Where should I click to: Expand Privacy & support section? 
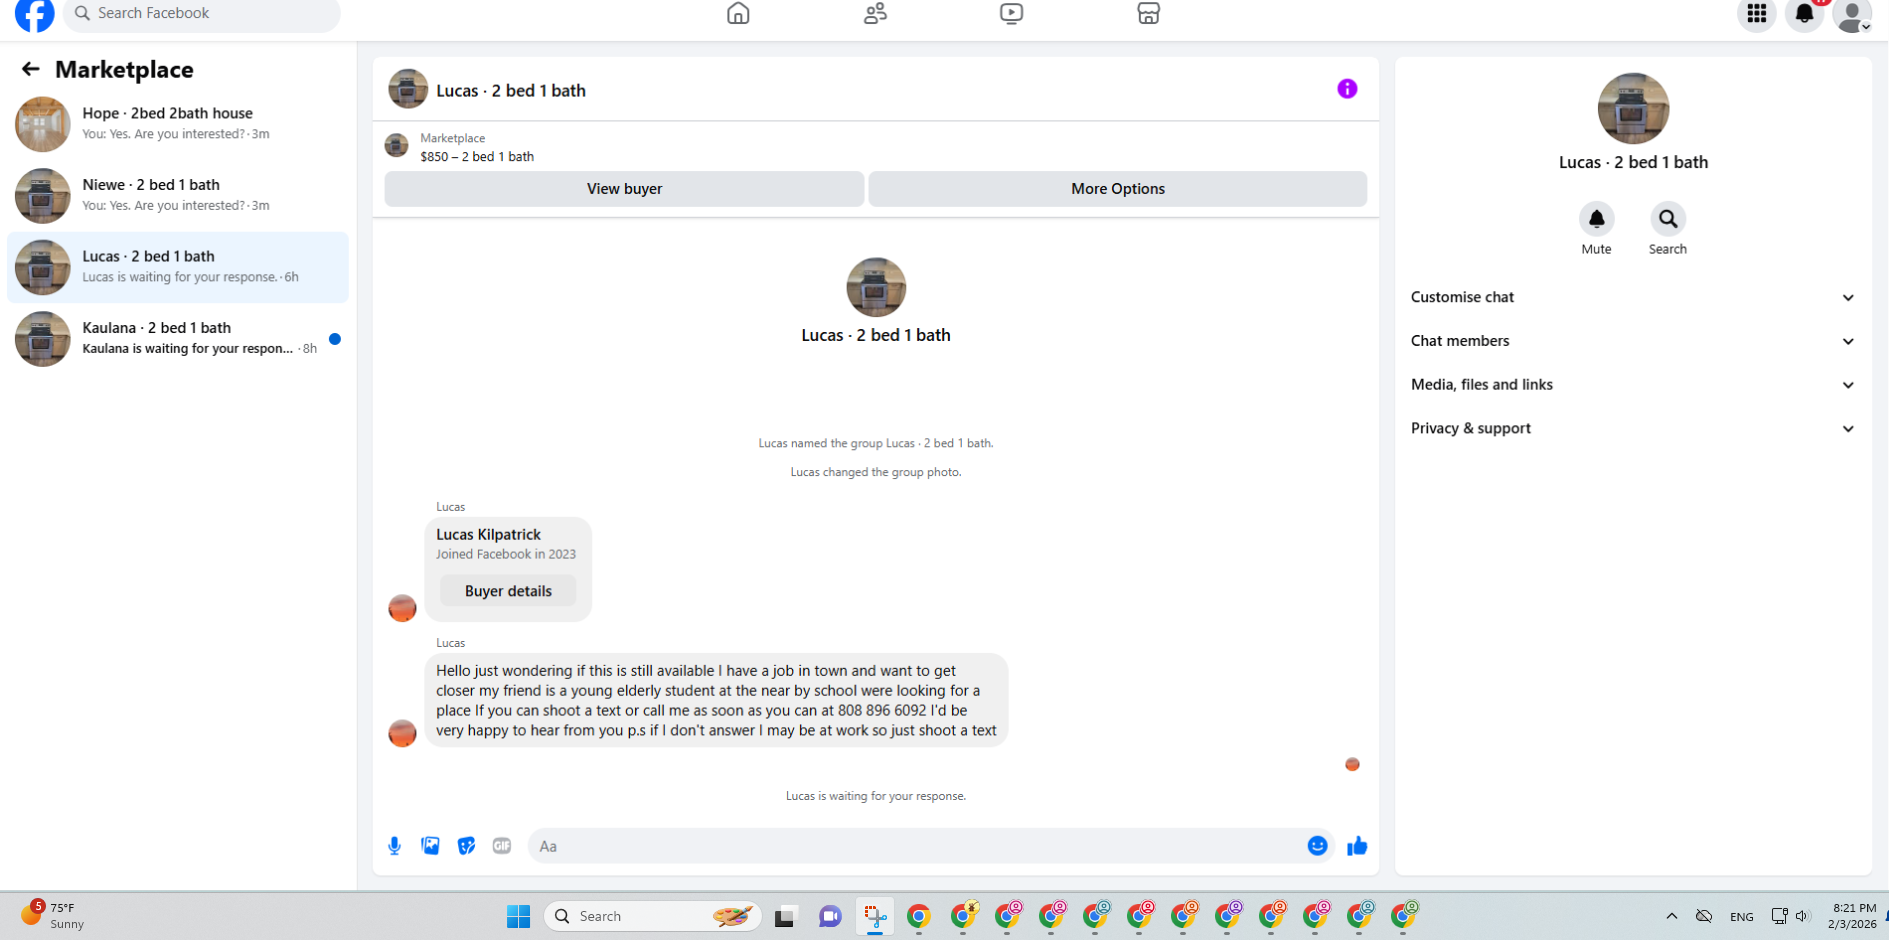click(x=1633, y=428)
